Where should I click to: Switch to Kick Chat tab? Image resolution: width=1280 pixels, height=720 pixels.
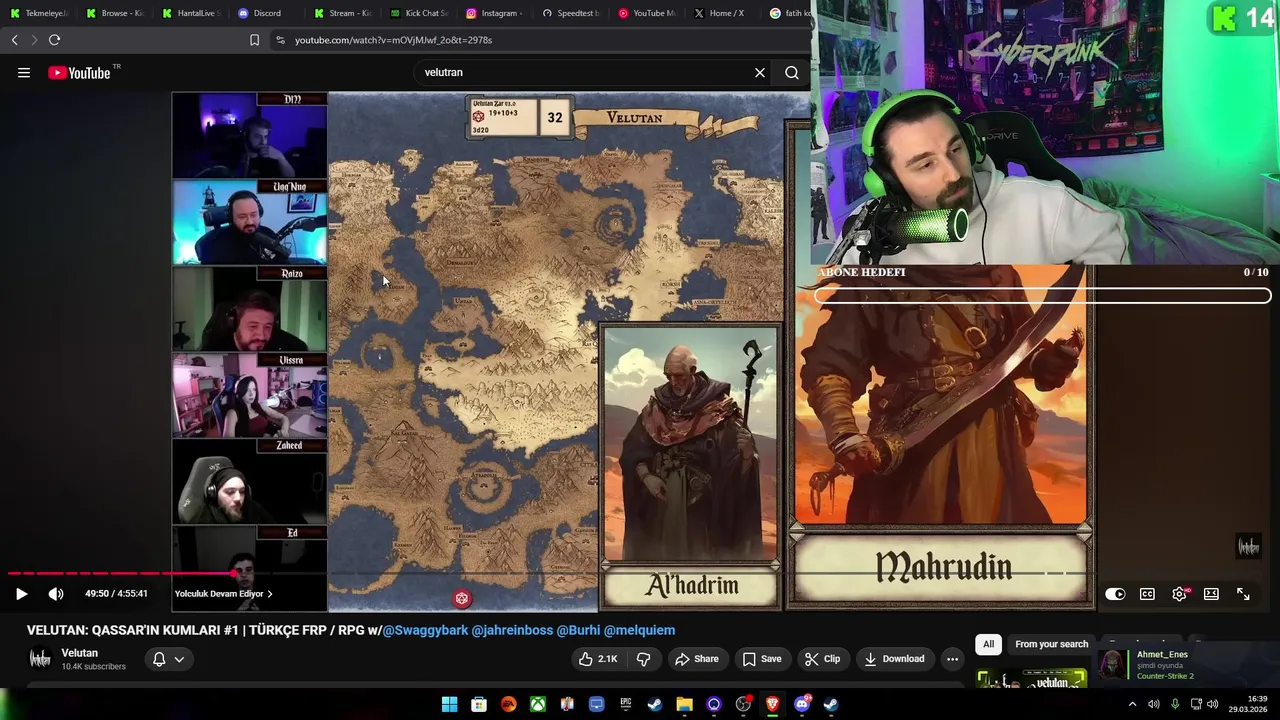tap(419, 13)
